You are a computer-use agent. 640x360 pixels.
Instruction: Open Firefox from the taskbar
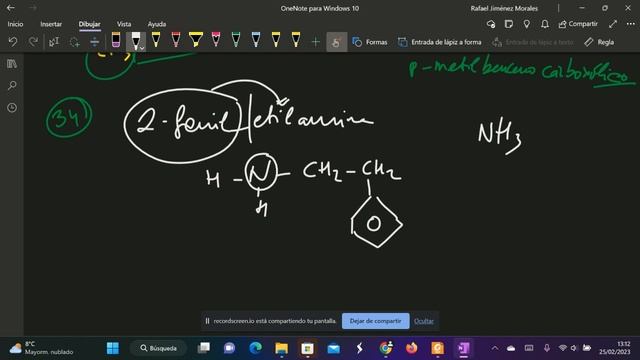(411, 348)
